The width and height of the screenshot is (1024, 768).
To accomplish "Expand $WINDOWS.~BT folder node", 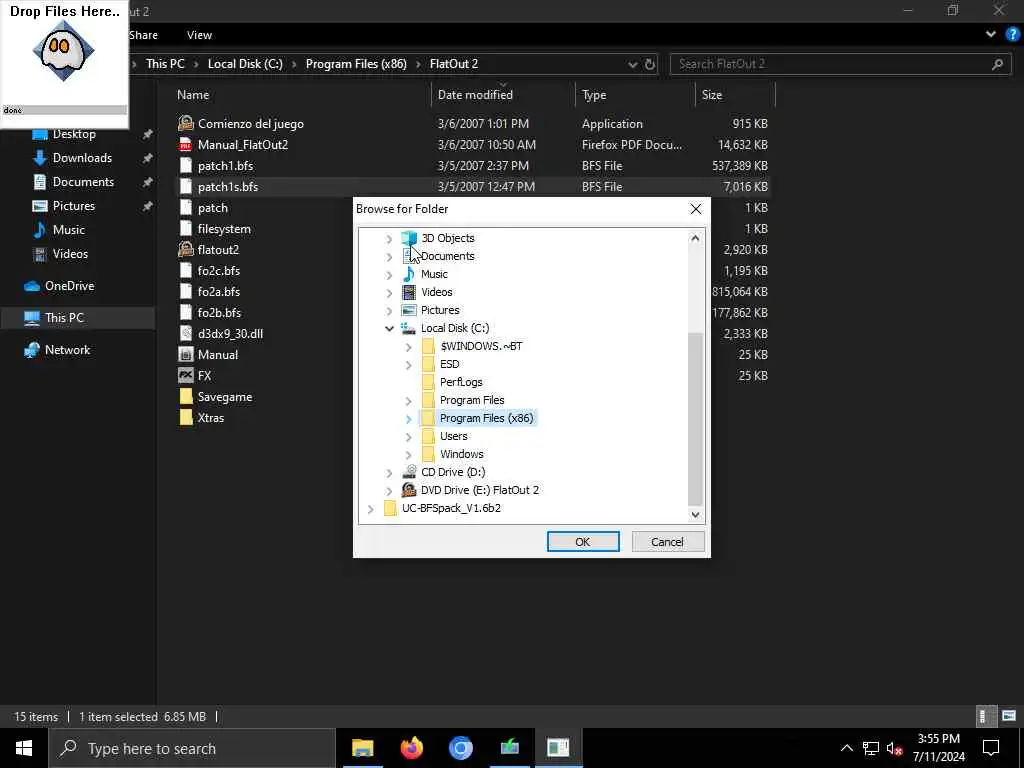I will [409, 347].
